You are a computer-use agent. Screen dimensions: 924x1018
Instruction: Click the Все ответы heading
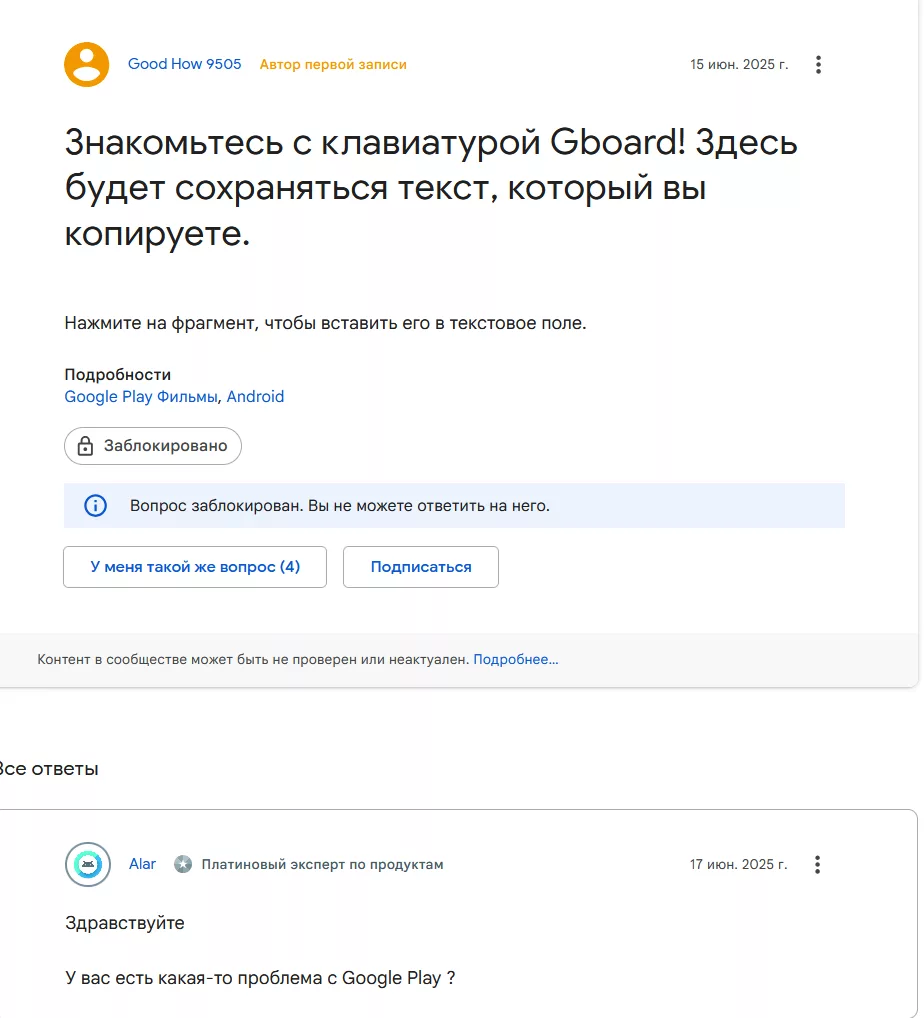(x=49, y=769)
